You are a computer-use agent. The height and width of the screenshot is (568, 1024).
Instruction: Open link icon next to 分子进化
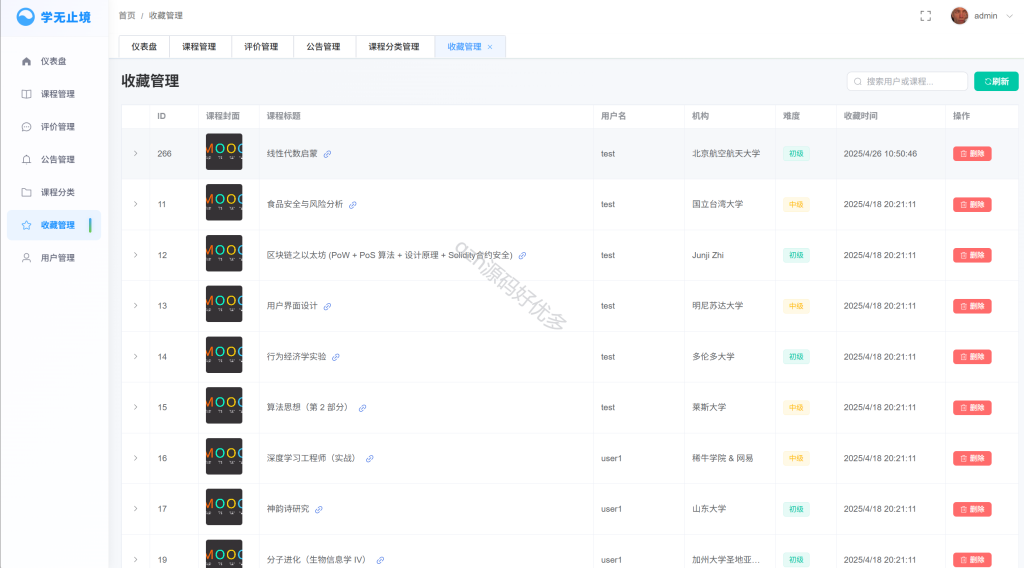coord(380,560)
